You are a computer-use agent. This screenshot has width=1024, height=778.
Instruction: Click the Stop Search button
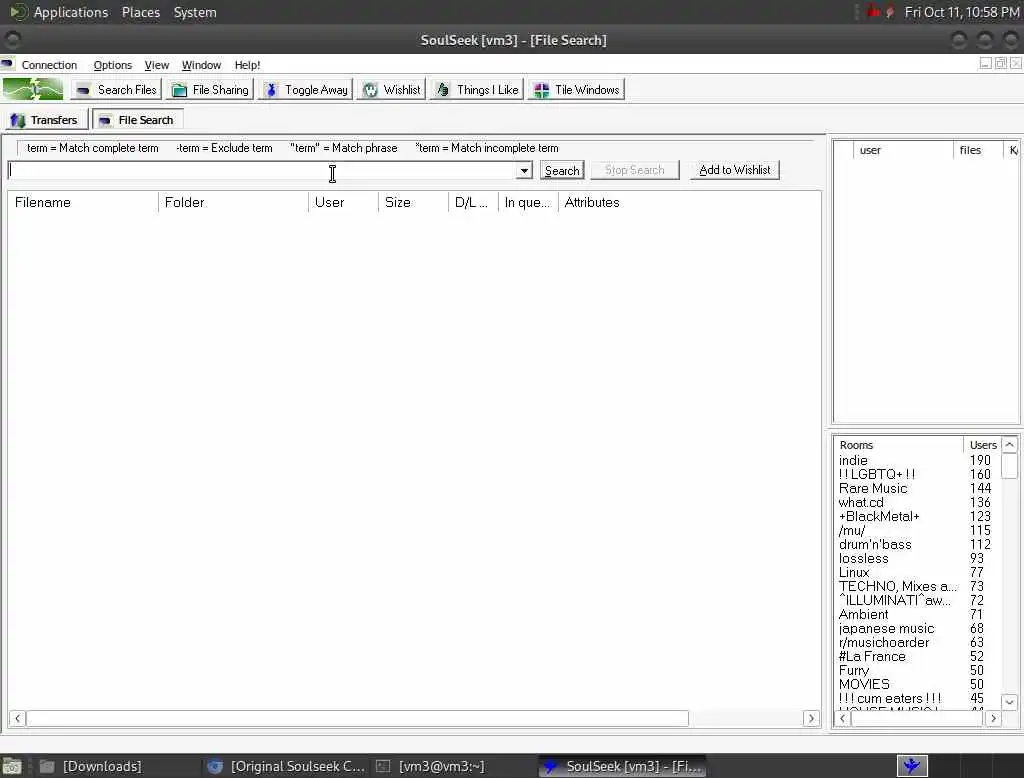[x=635, y=170]
